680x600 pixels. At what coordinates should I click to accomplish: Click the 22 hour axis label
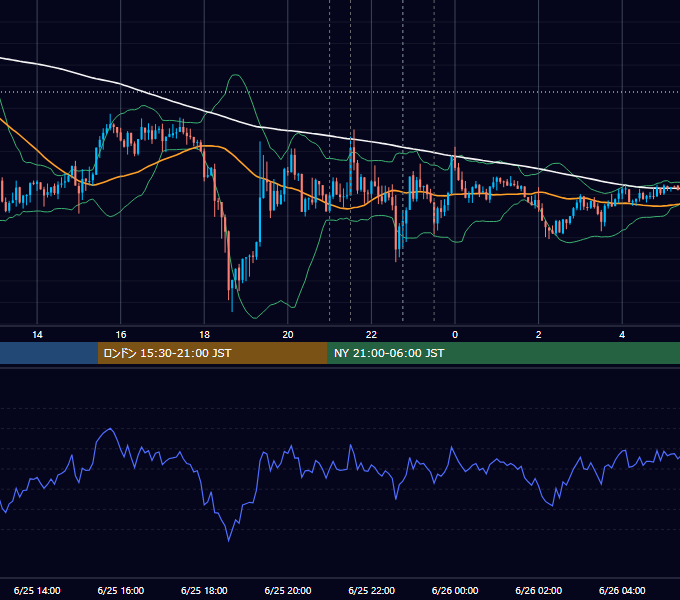click(371, 335)
